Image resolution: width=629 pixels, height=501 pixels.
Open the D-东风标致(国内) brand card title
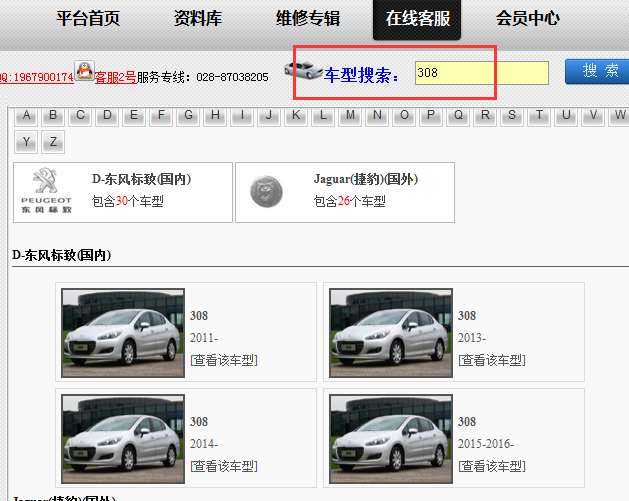click(x=141, y=179)
